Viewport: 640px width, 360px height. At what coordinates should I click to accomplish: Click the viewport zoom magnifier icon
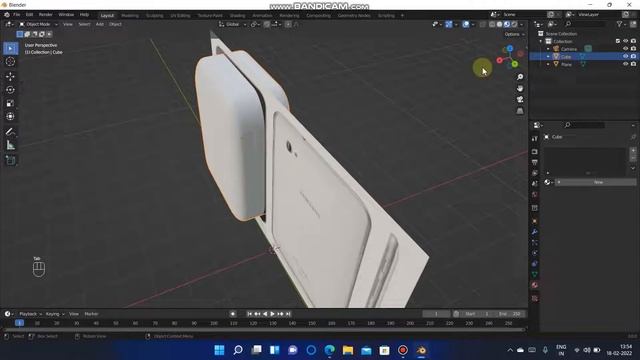pos(520,77)
